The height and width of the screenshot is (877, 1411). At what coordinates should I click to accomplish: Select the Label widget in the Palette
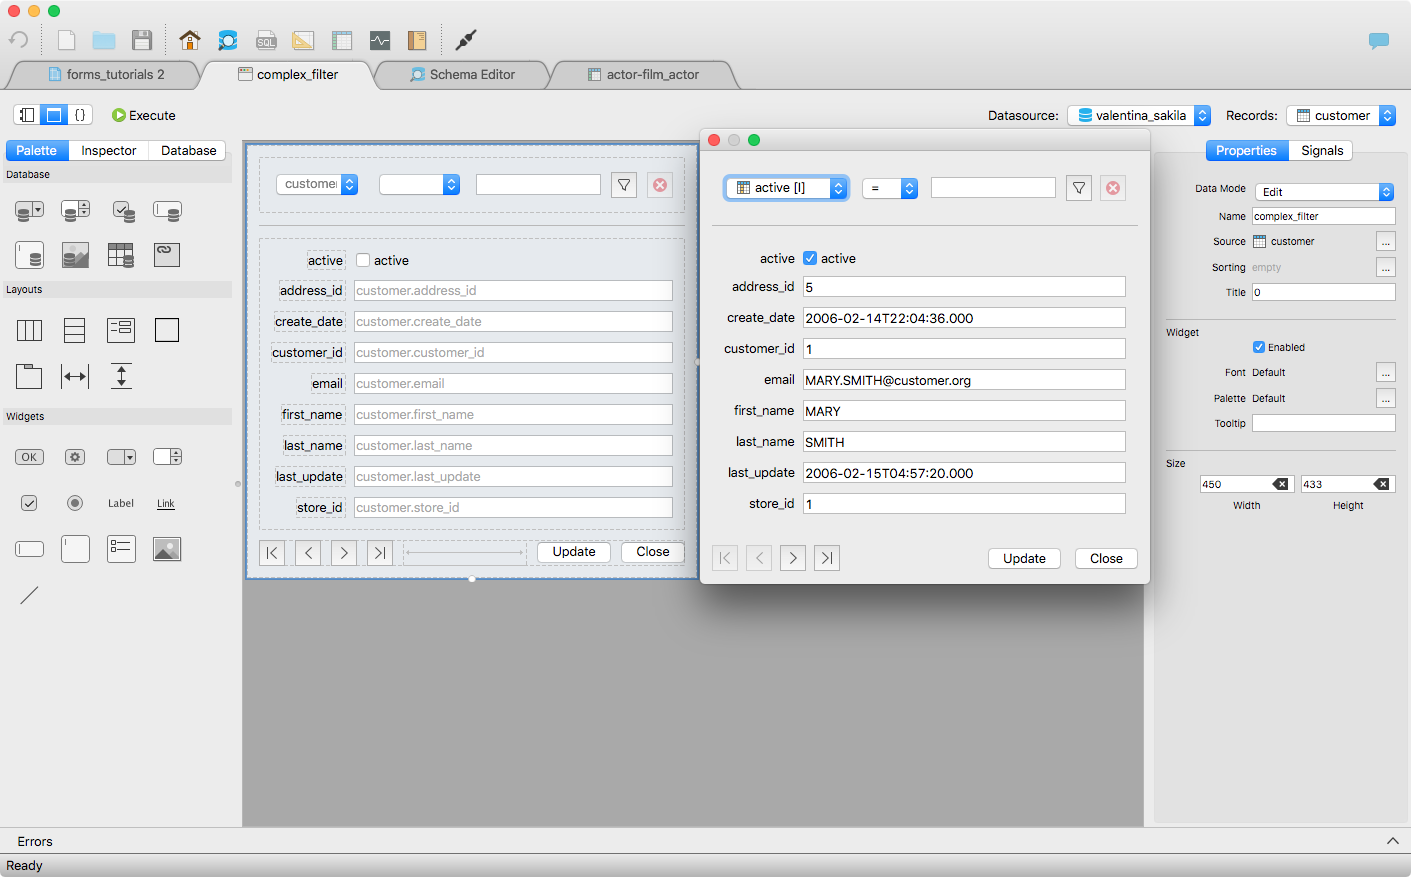coord(120,503)
